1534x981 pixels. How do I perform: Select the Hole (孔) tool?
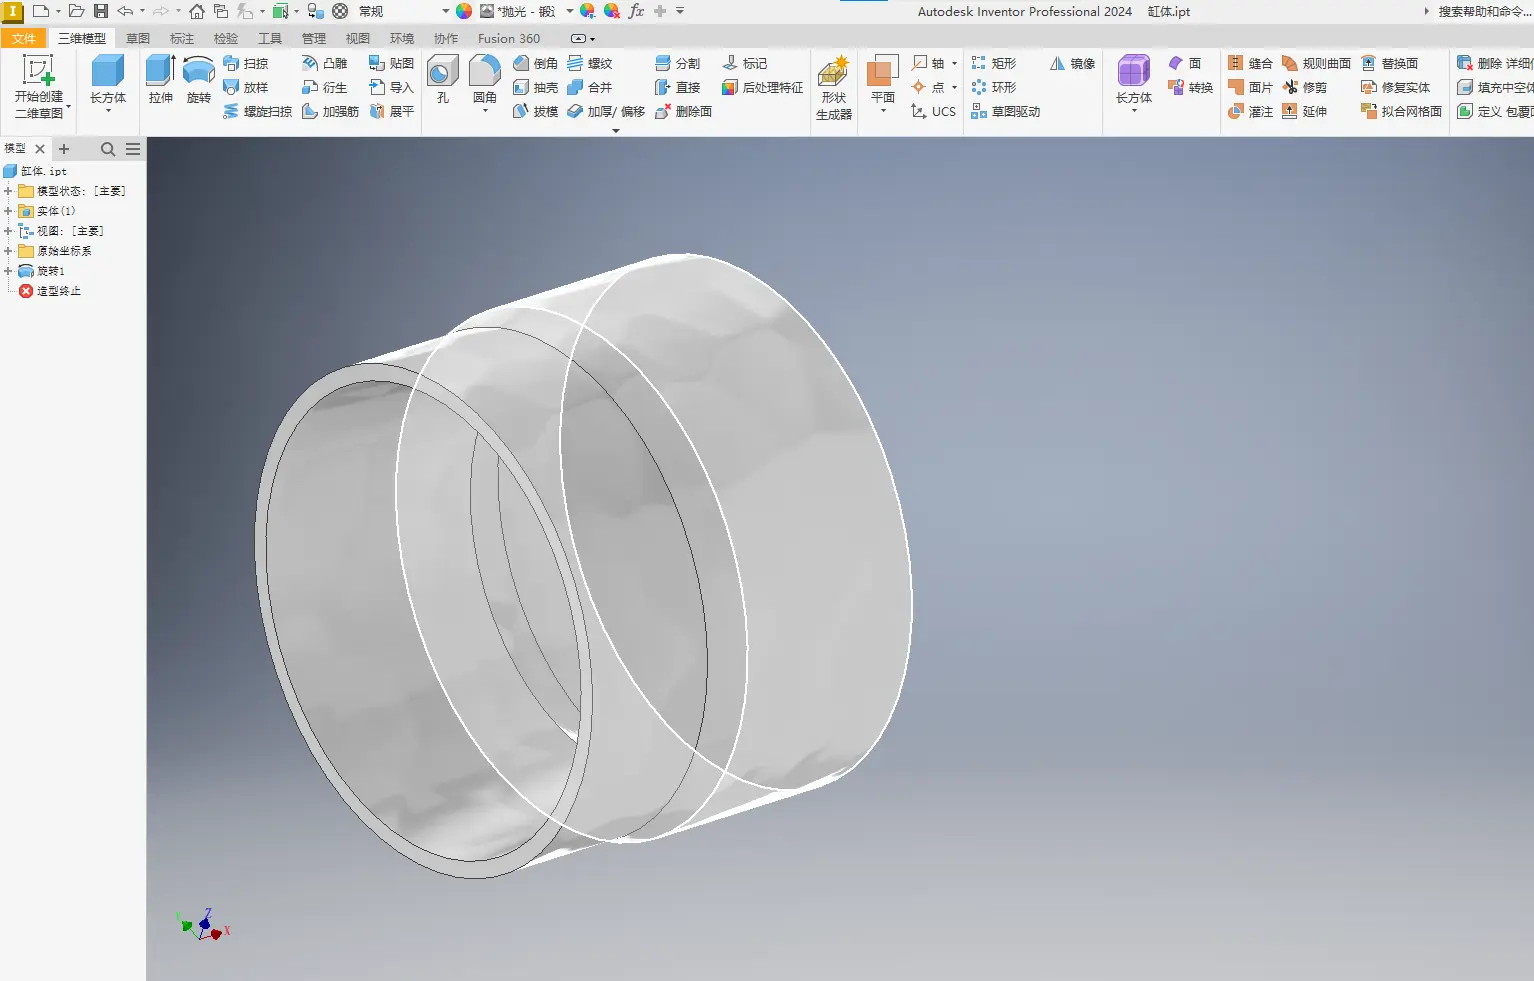click(x=442, y=80)
